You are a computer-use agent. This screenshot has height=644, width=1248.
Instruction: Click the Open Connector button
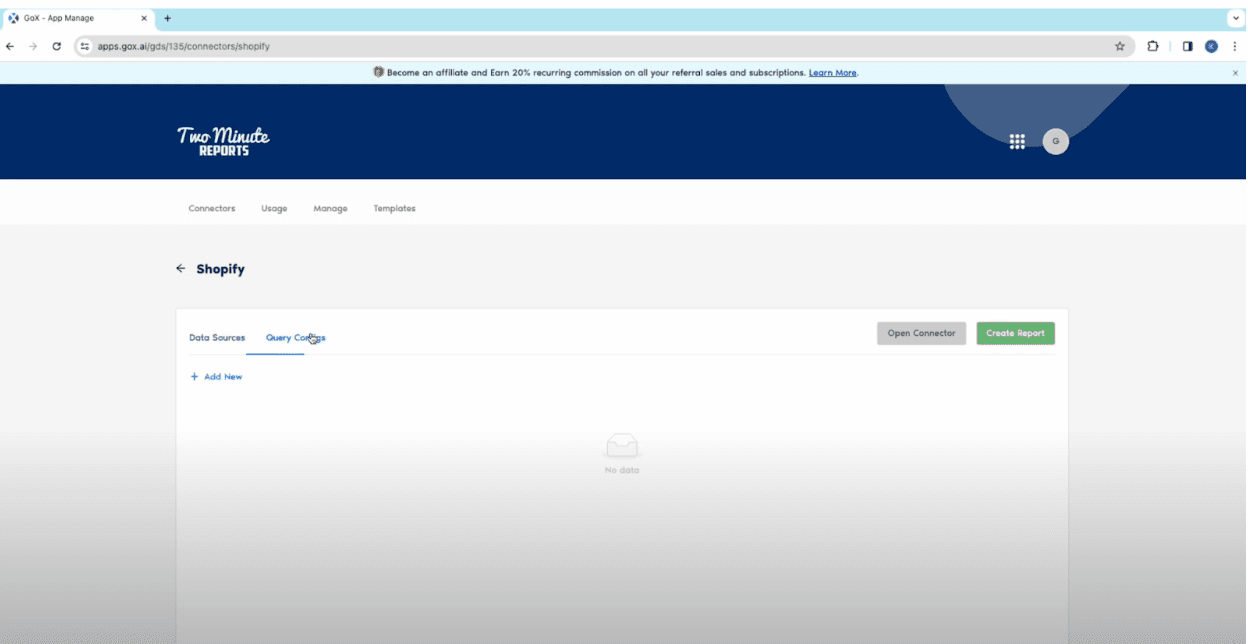pyautogui.click(x=921, y=333)
